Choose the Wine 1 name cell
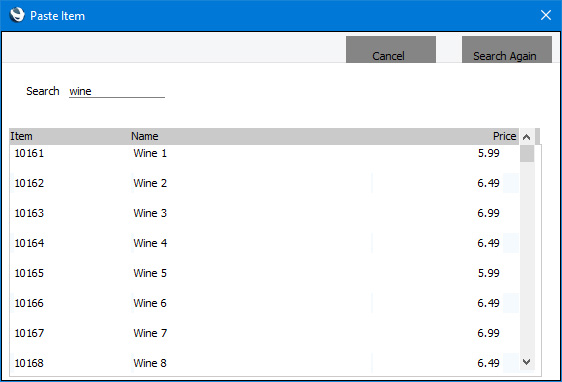The image size is (562, 382). point(150,153)
